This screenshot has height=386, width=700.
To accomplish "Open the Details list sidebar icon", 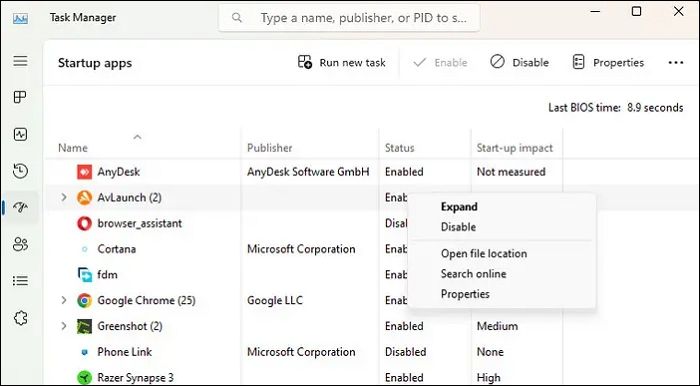I will click(21, 281).
